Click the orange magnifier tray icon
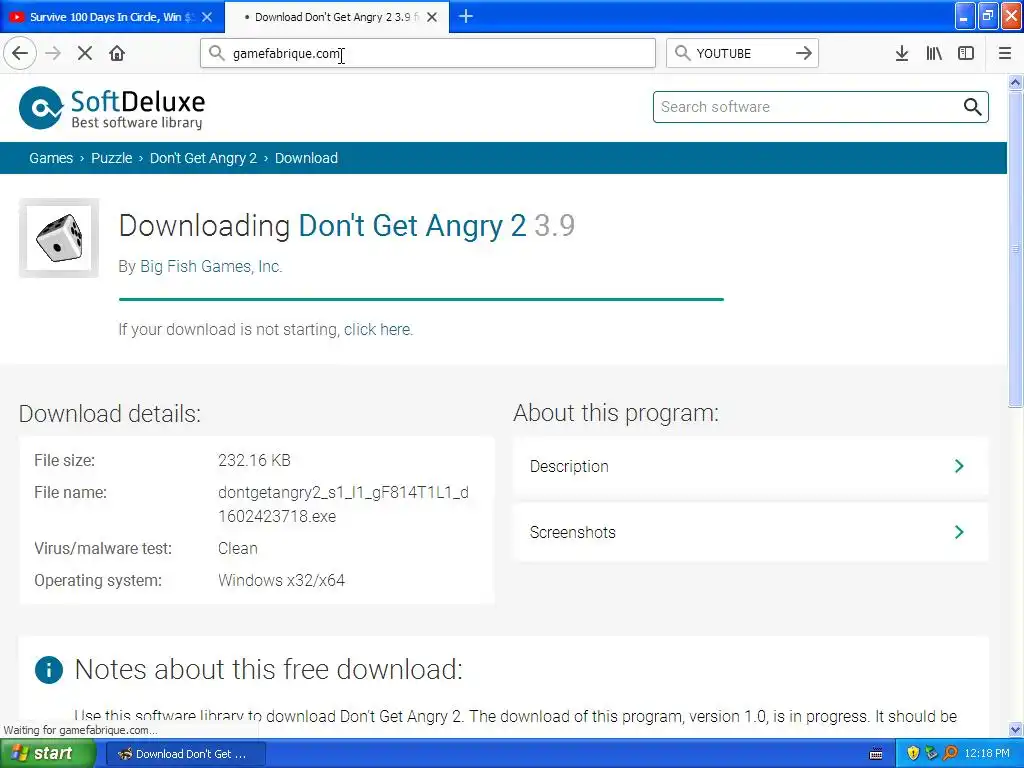 click(950, 754)
